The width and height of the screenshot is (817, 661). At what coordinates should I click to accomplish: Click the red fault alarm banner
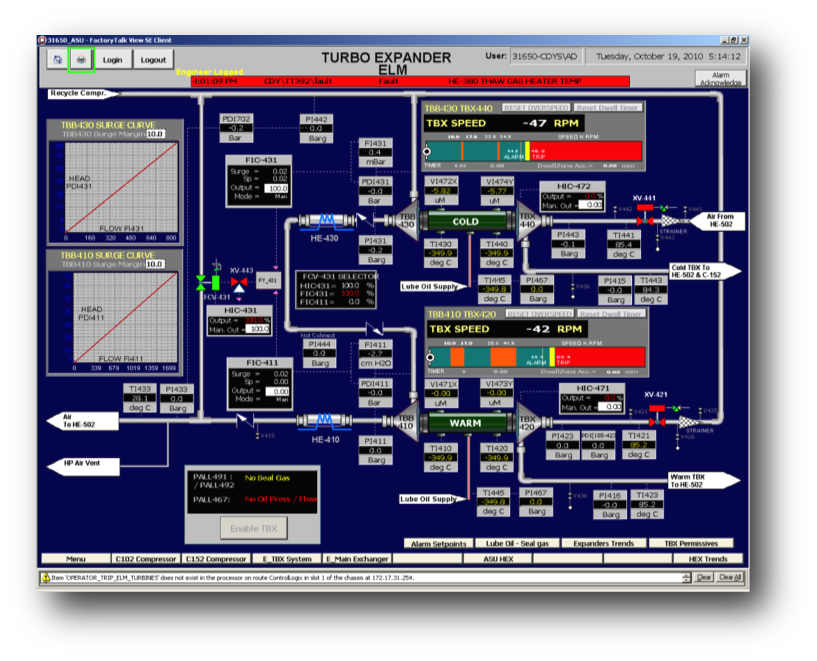point(410,81)
